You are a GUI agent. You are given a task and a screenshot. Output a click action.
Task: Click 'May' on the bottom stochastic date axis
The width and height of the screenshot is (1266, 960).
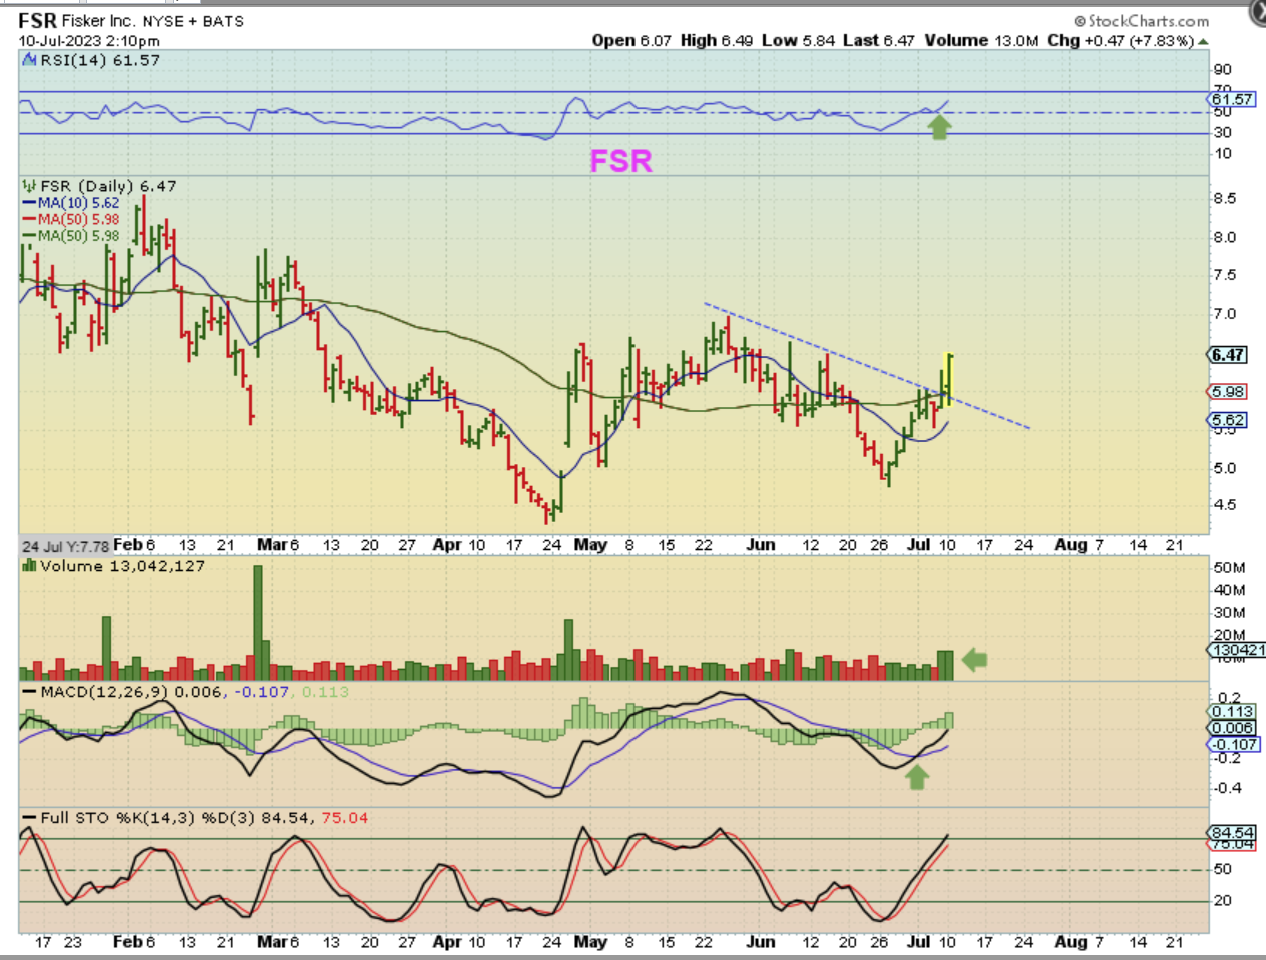tap(590, 942)
